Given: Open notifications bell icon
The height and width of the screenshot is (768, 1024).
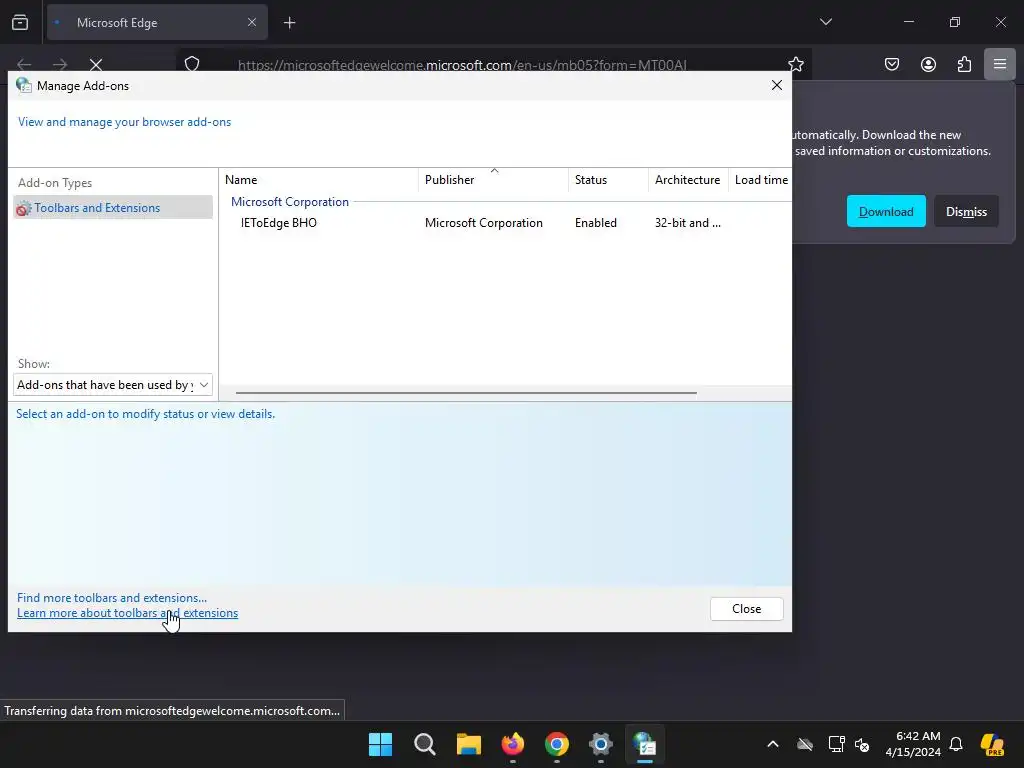Looking at the screenshot, I should [956, 744].
